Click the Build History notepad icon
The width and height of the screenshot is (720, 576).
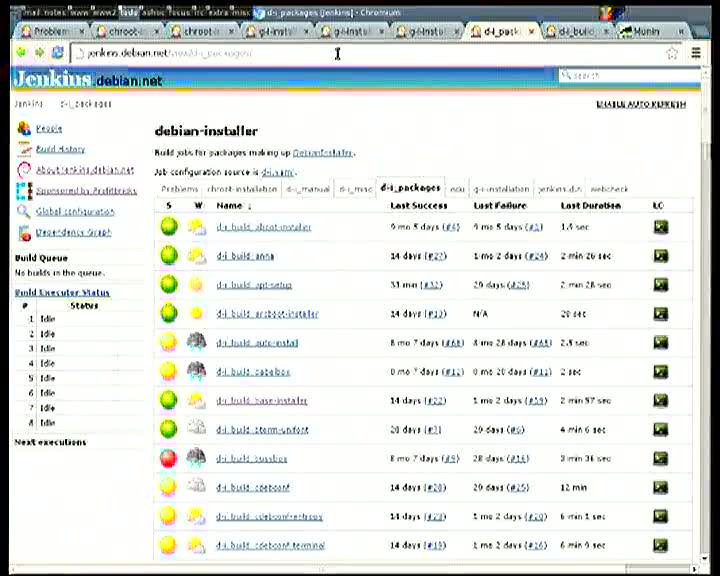pyautogui.click(x=24, y=149)
